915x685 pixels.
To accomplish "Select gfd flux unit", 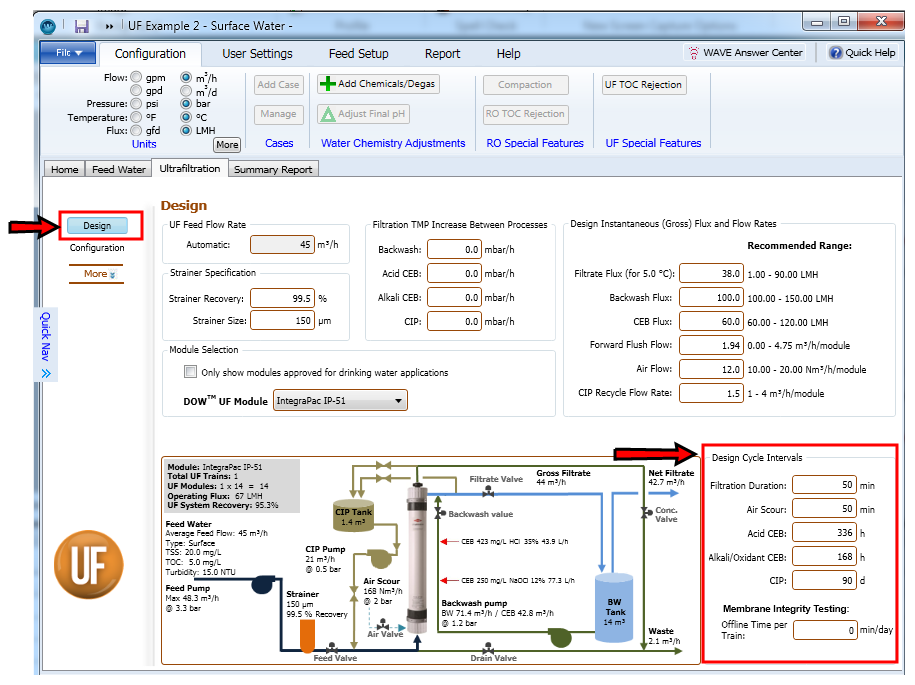I will pos(136,130).
